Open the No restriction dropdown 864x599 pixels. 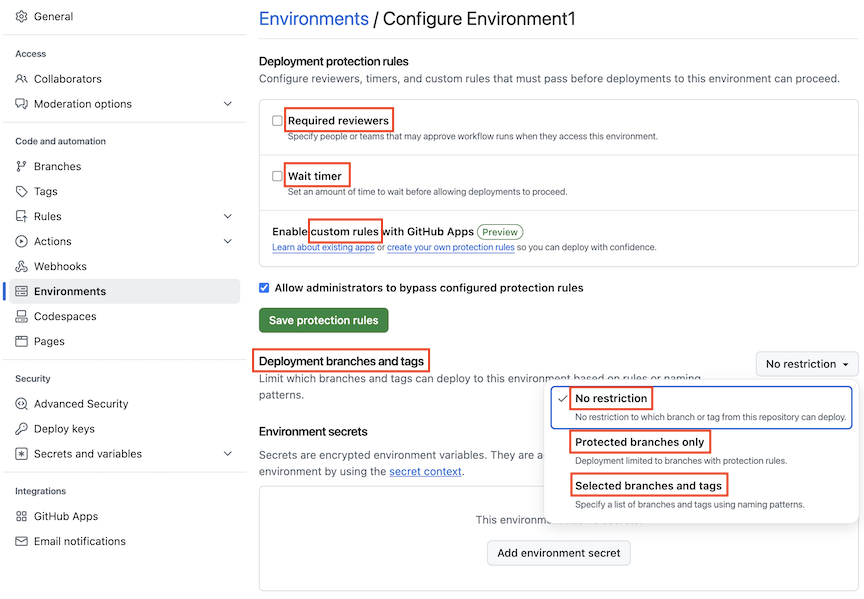point(806,363)
